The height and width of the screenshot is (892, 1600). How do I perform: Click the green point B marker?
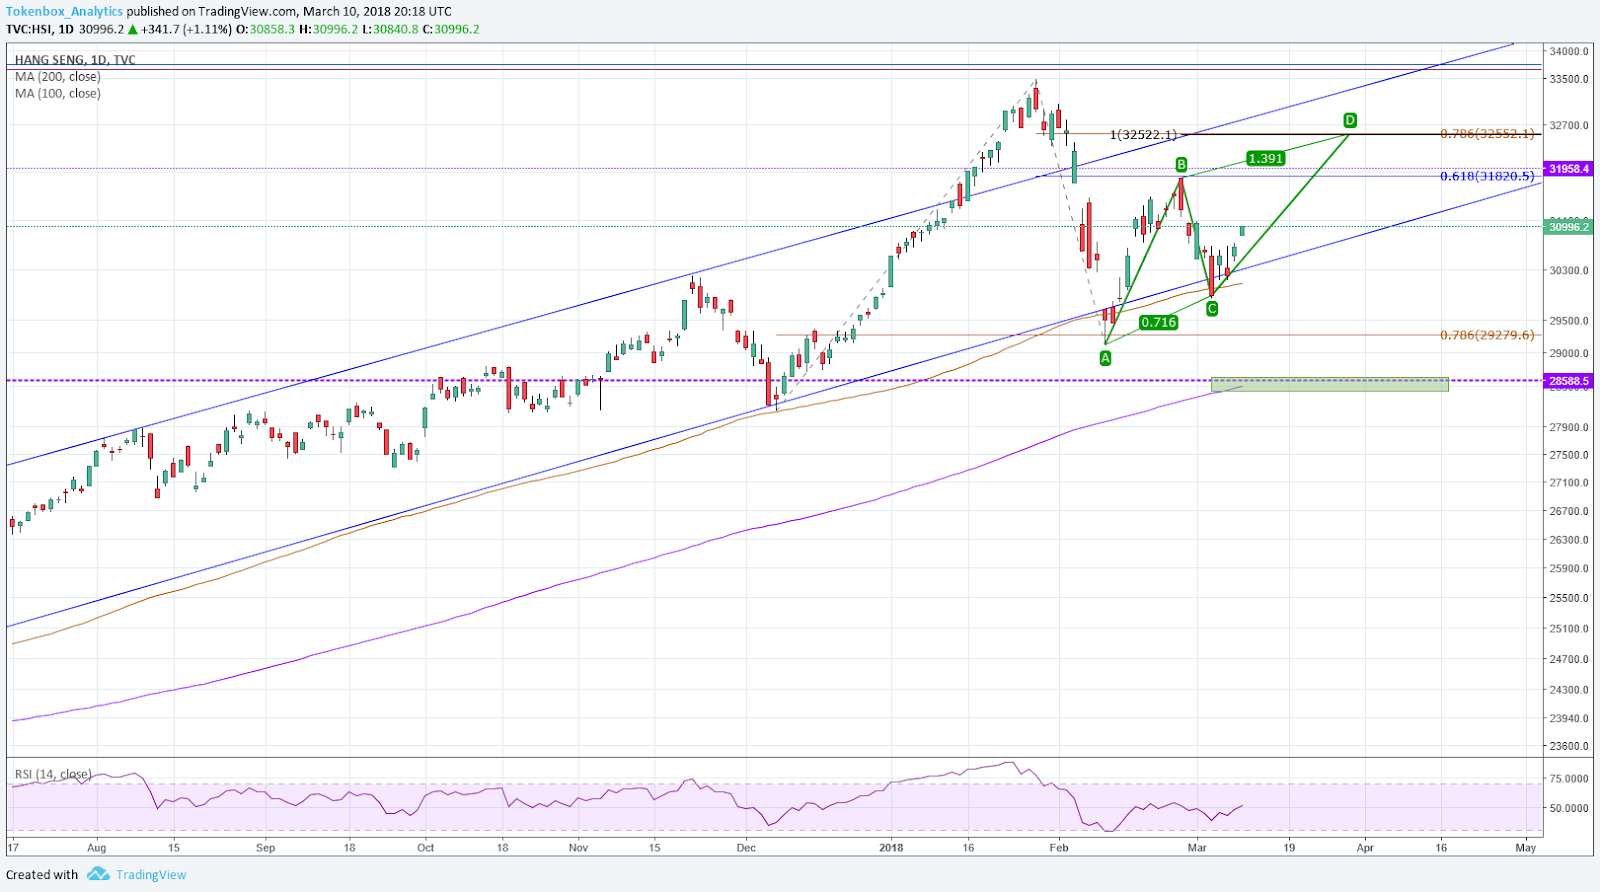coord(1181,165)
